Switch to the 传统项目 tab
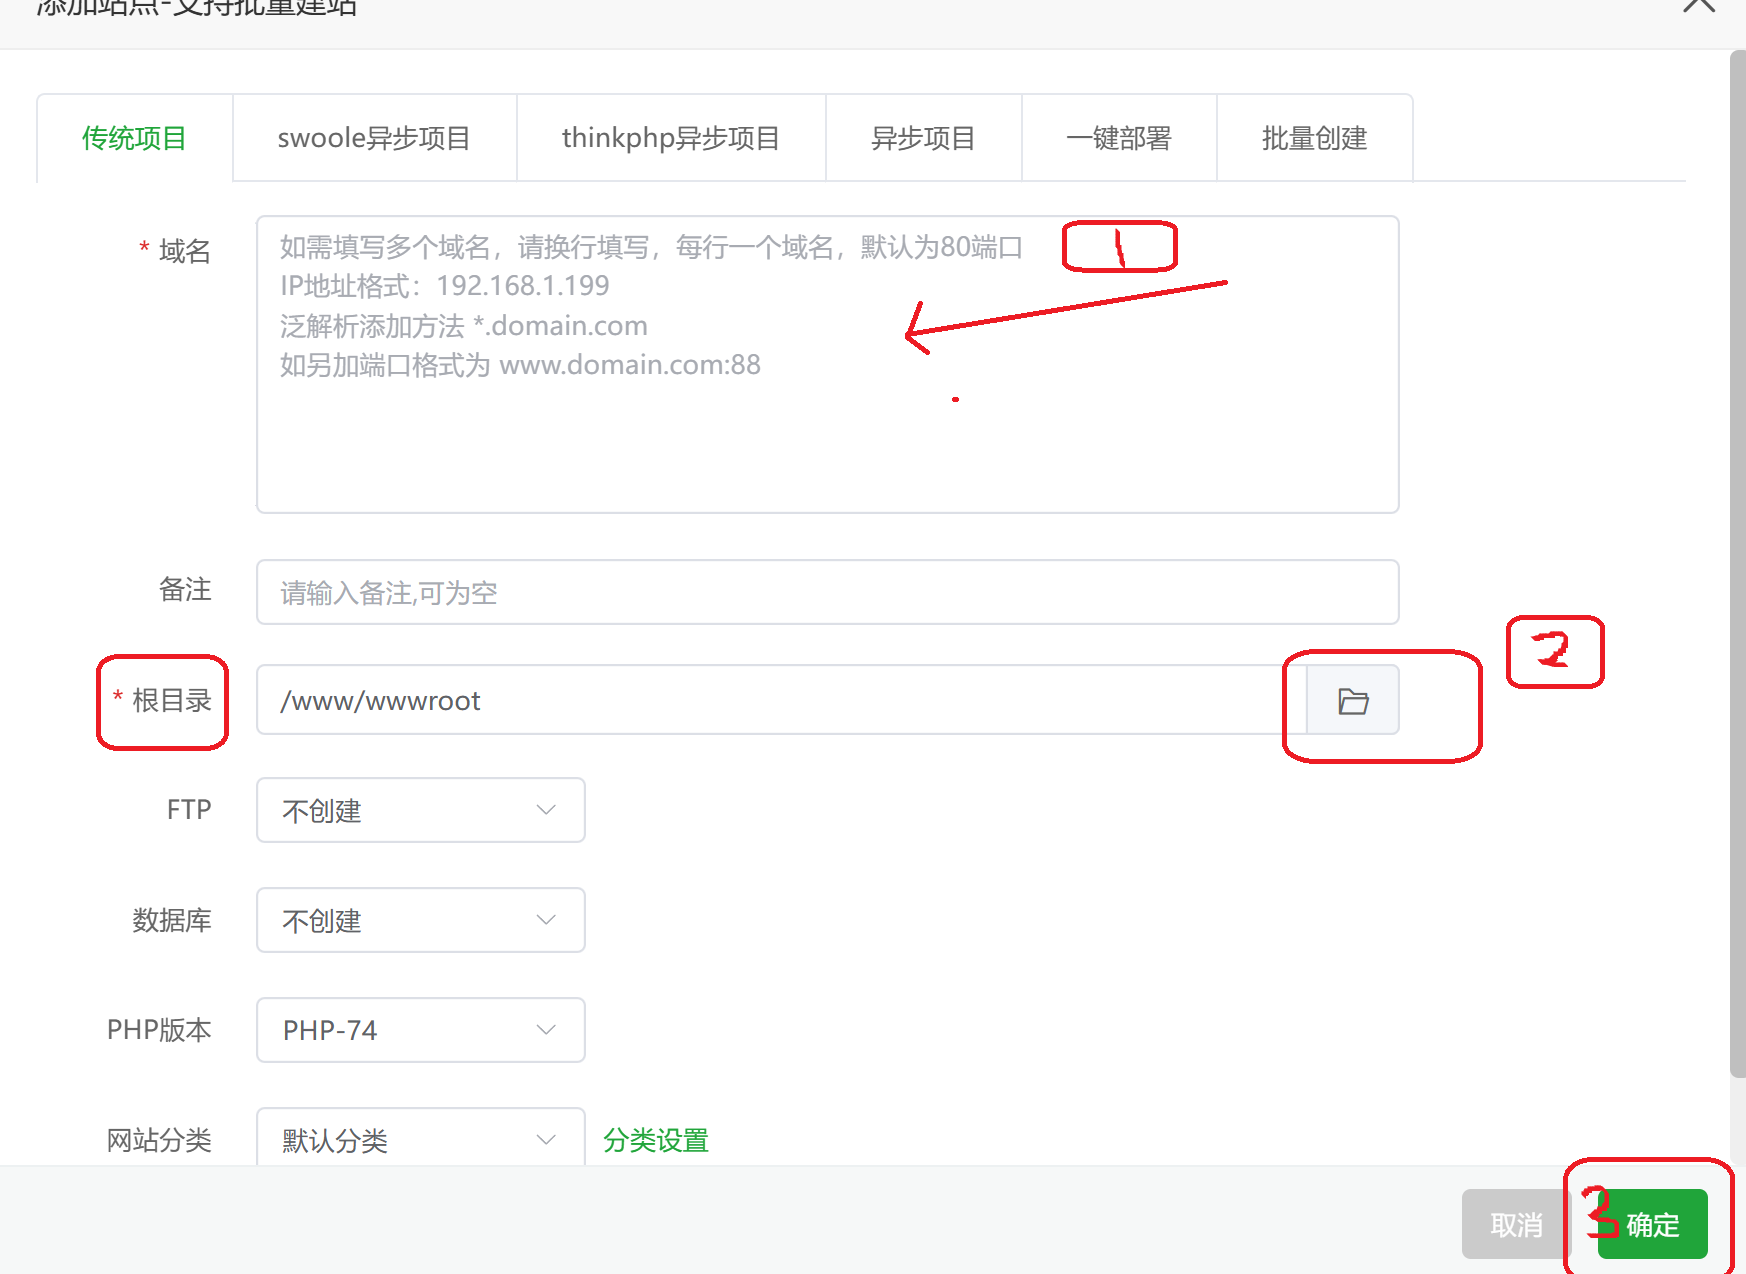1746x1274 pixels. tap(134, 138)
